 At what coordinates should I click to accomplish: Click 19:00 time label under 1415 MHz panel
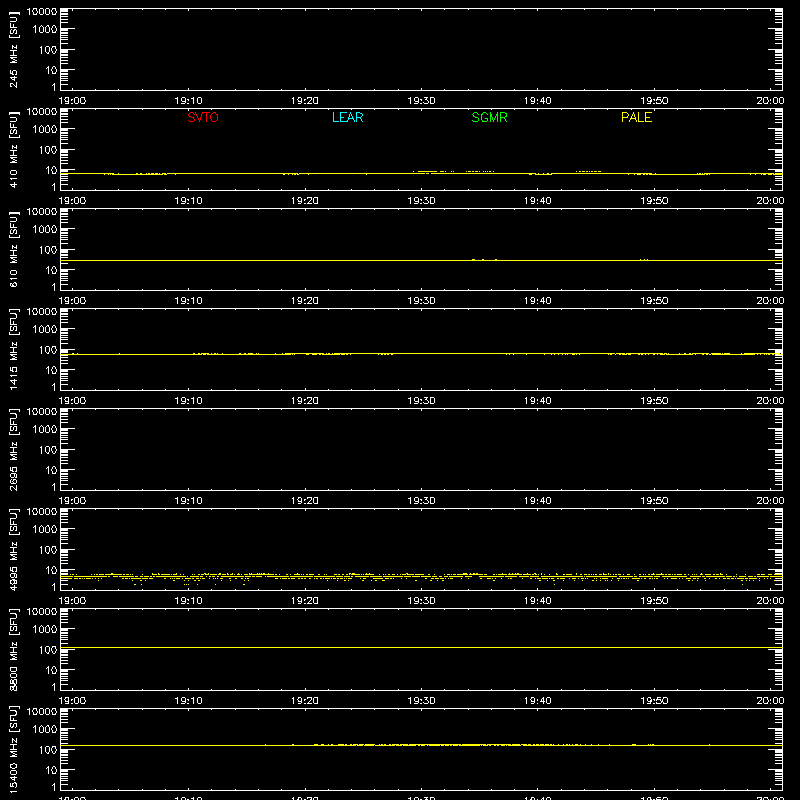click(x=72, y=401)
